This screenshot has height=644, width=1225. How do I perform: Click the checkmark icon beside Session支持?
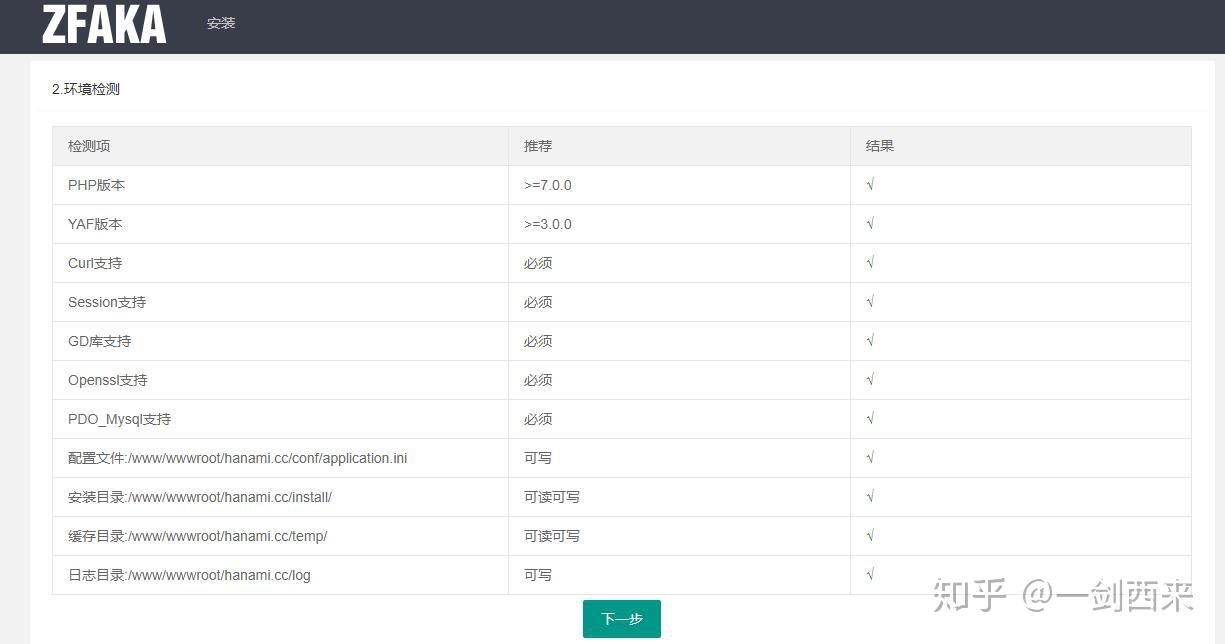coord(869,301)
